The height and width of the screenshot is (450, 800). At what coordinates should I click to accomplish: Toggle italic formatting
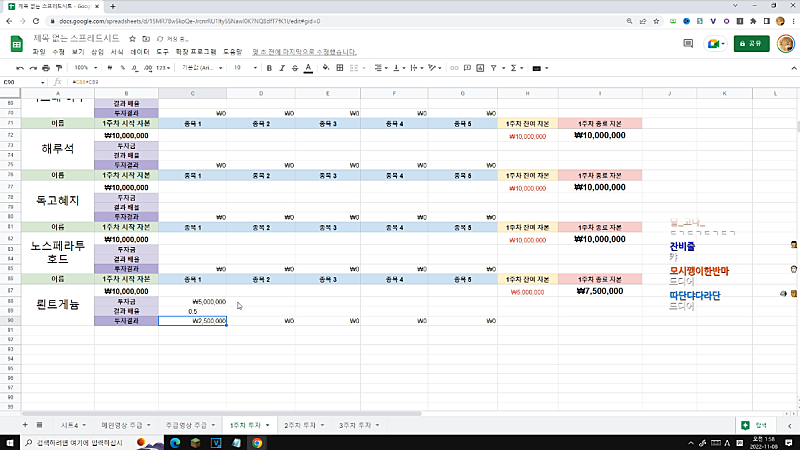click(282, 68)
